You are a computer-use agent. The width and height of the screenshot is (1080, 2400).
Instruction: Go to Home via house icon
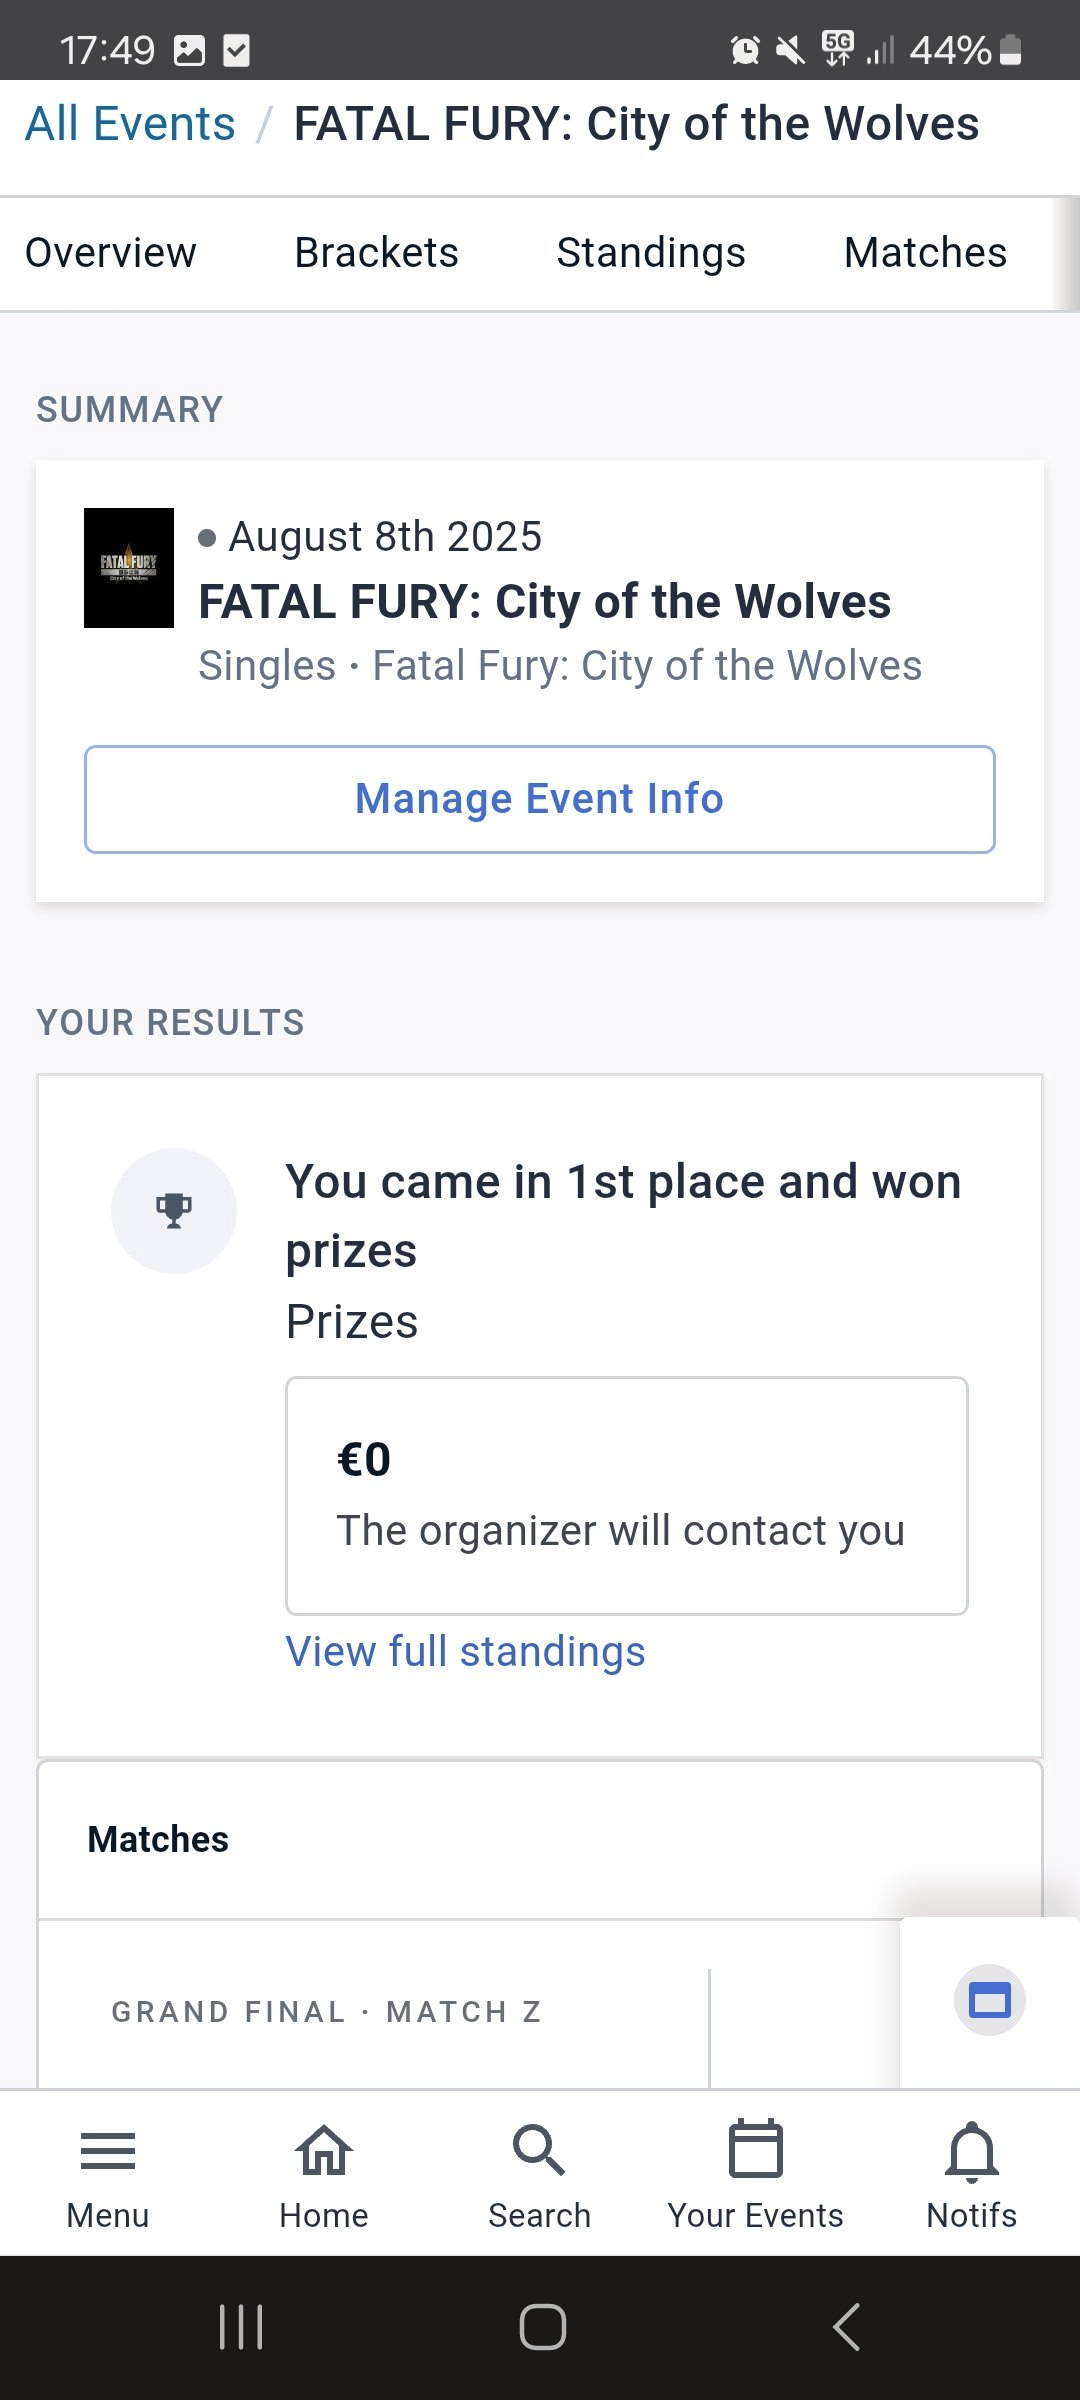(323, 2150)
